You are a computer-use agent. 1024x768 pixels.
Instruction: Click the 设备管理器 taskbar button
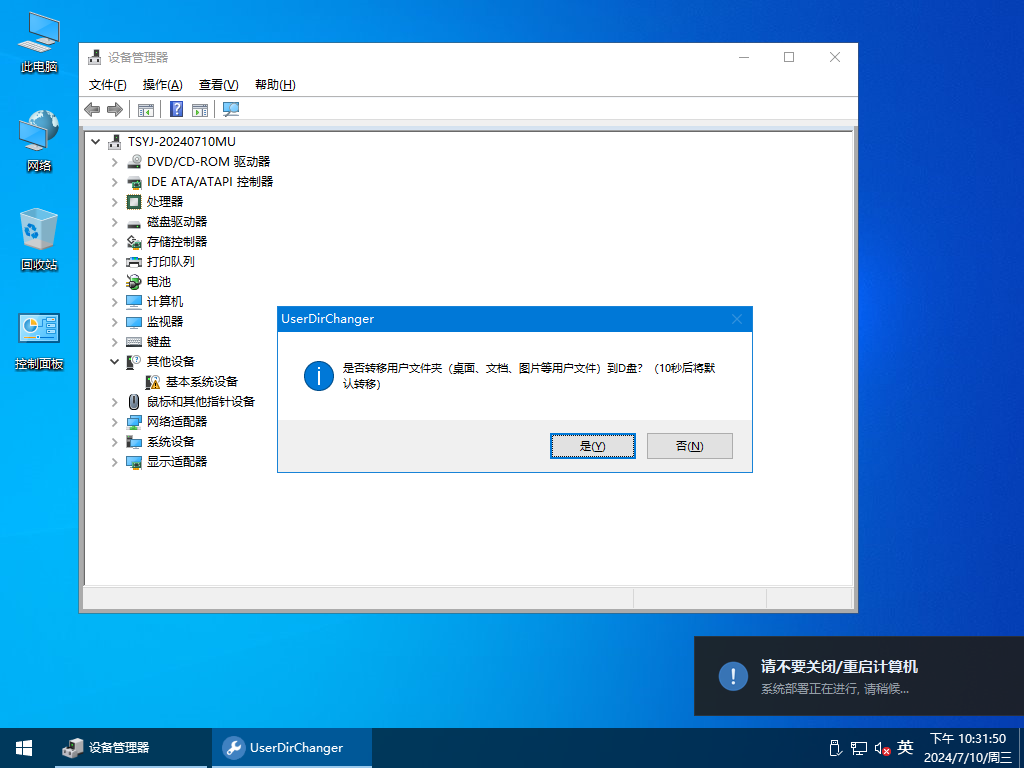point(106,747)
